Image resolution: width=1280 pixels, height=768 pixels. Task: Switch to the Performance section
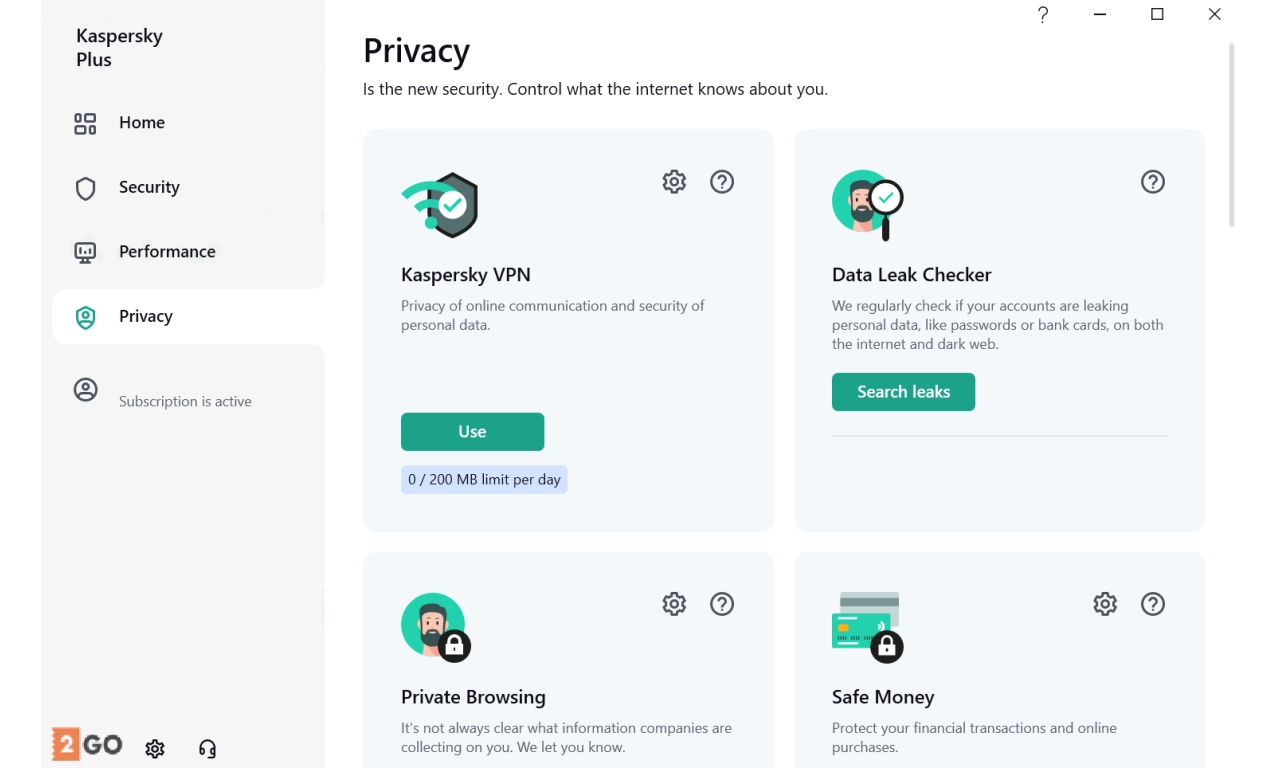click(166, 252)
